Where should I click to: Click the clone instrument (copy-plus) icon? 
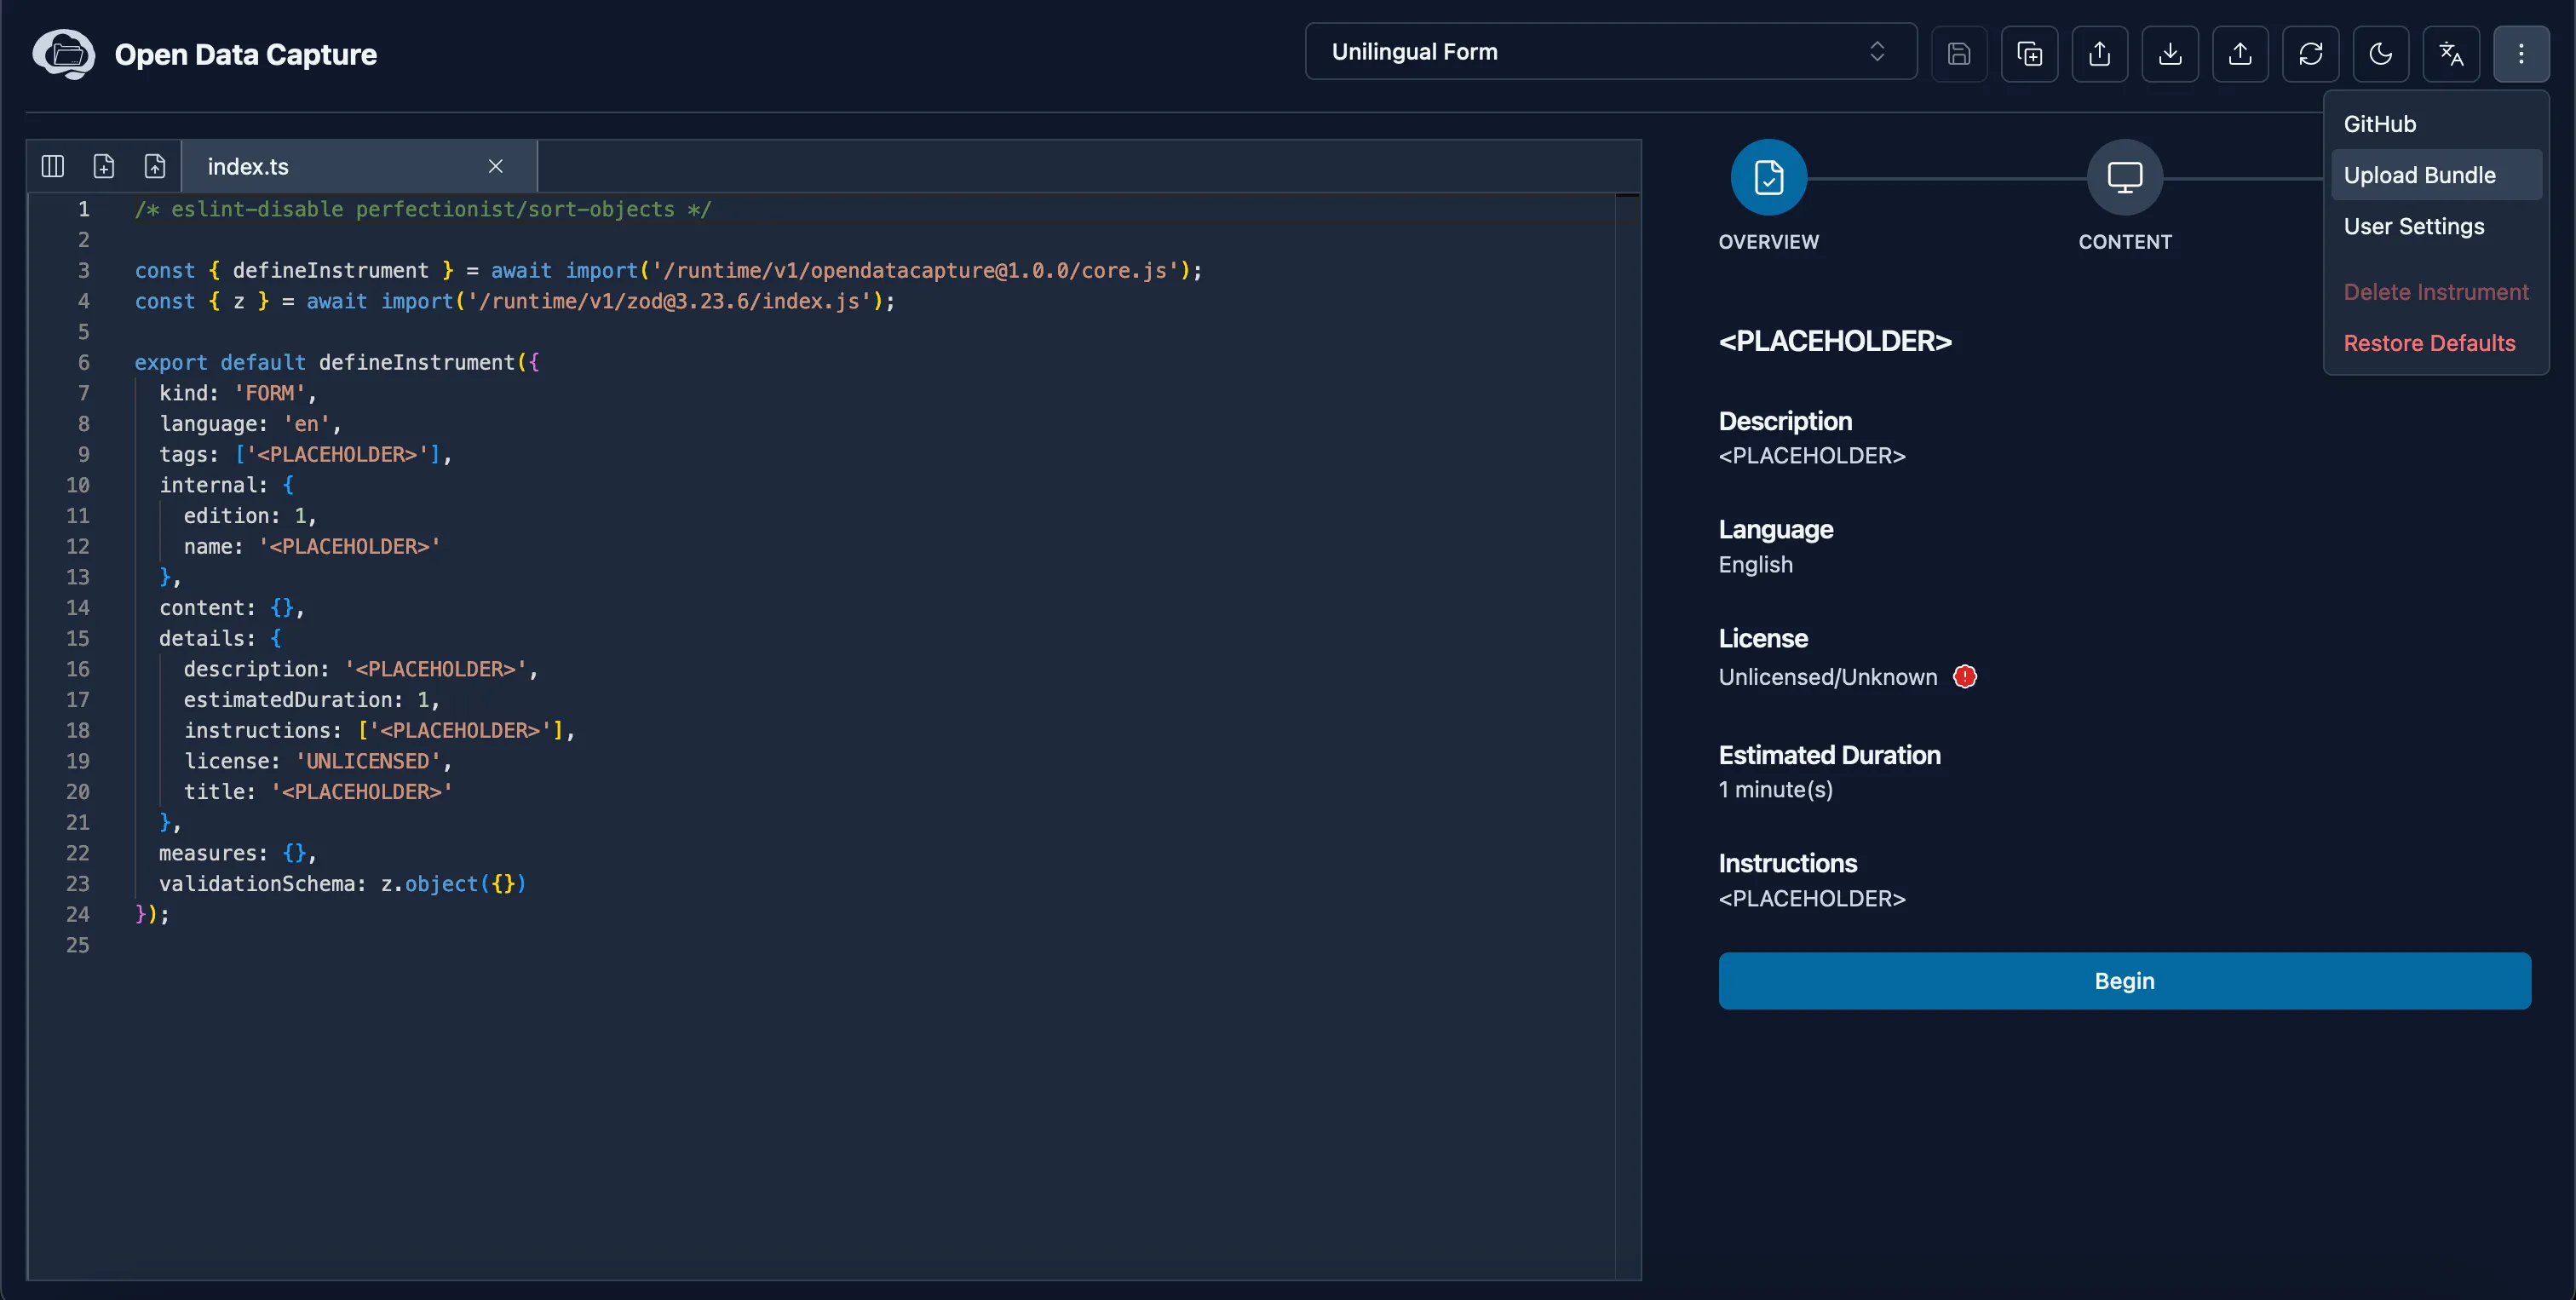click(2029, 53)
